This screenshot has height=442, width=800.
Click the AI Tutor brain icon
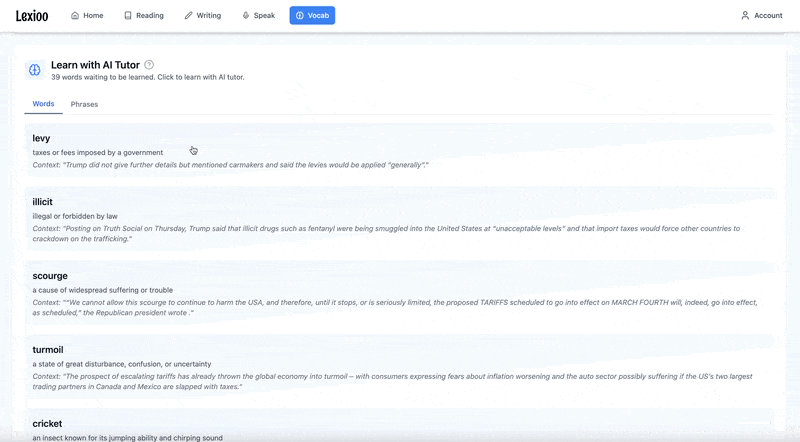click(35, 70)
